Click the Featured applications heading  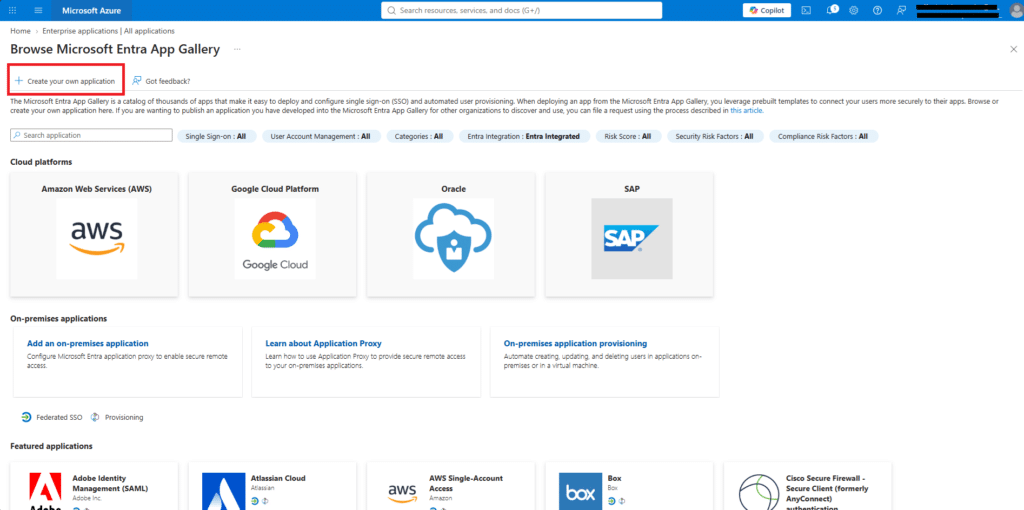[x=51, y=446]
